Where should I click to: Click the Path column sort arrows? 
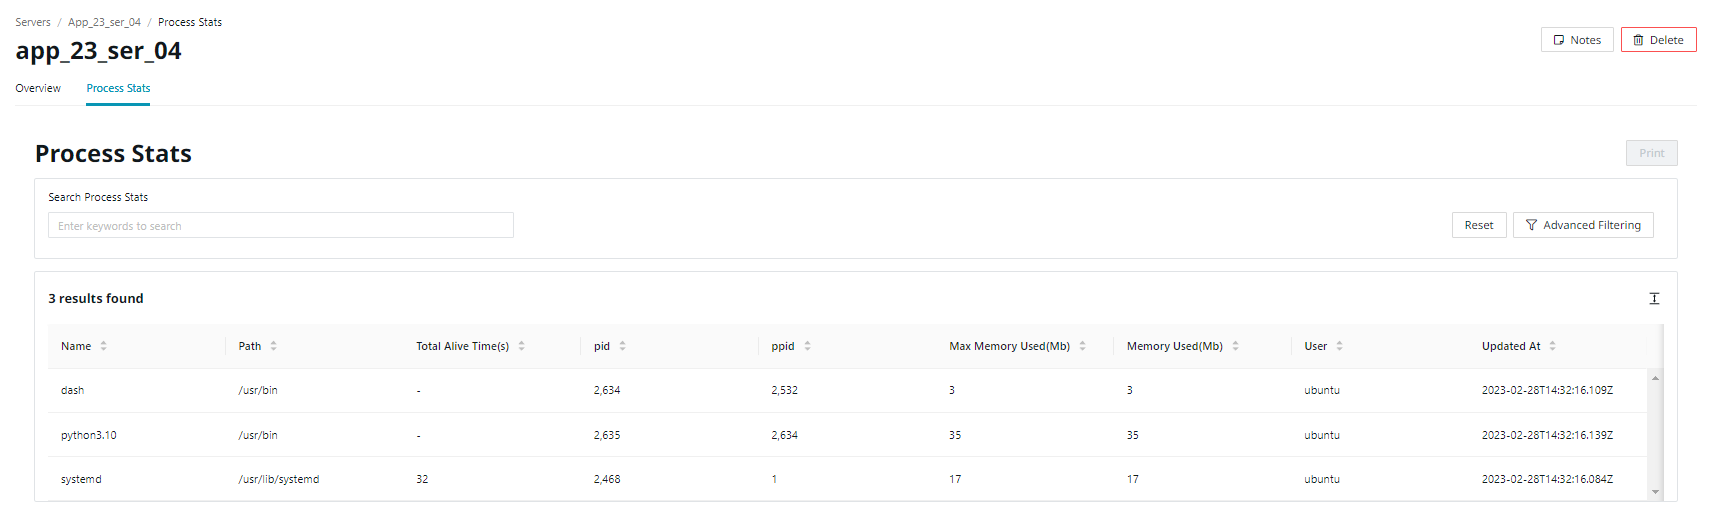coord(273,346)
